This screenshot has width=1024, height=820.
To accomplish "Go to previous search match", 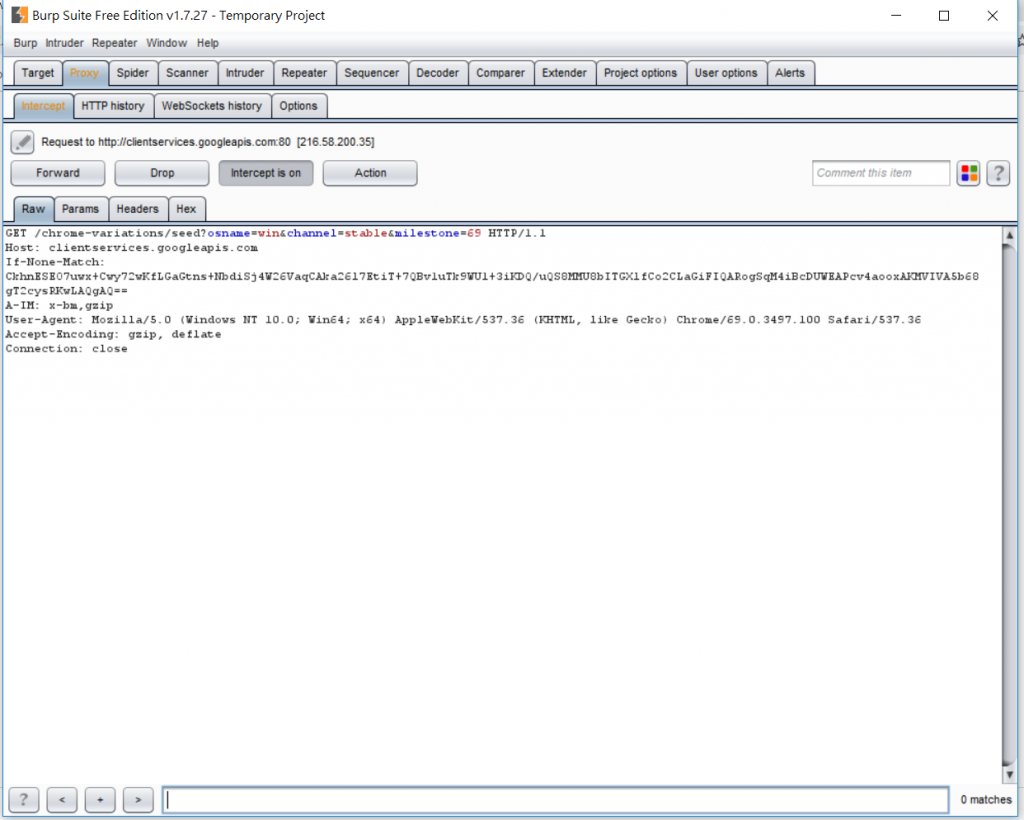I will coord(62,799).
